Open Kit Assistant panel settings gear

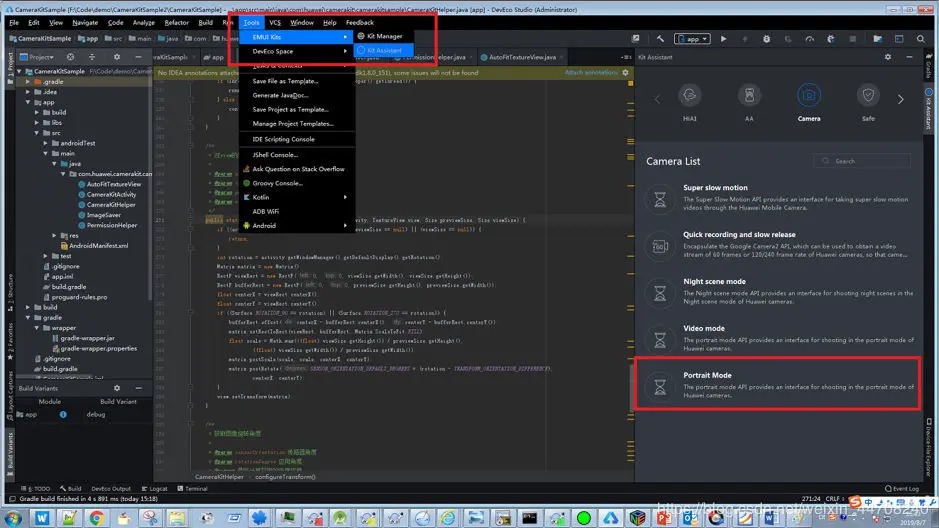pyautogui.click(x=887, y=57)
